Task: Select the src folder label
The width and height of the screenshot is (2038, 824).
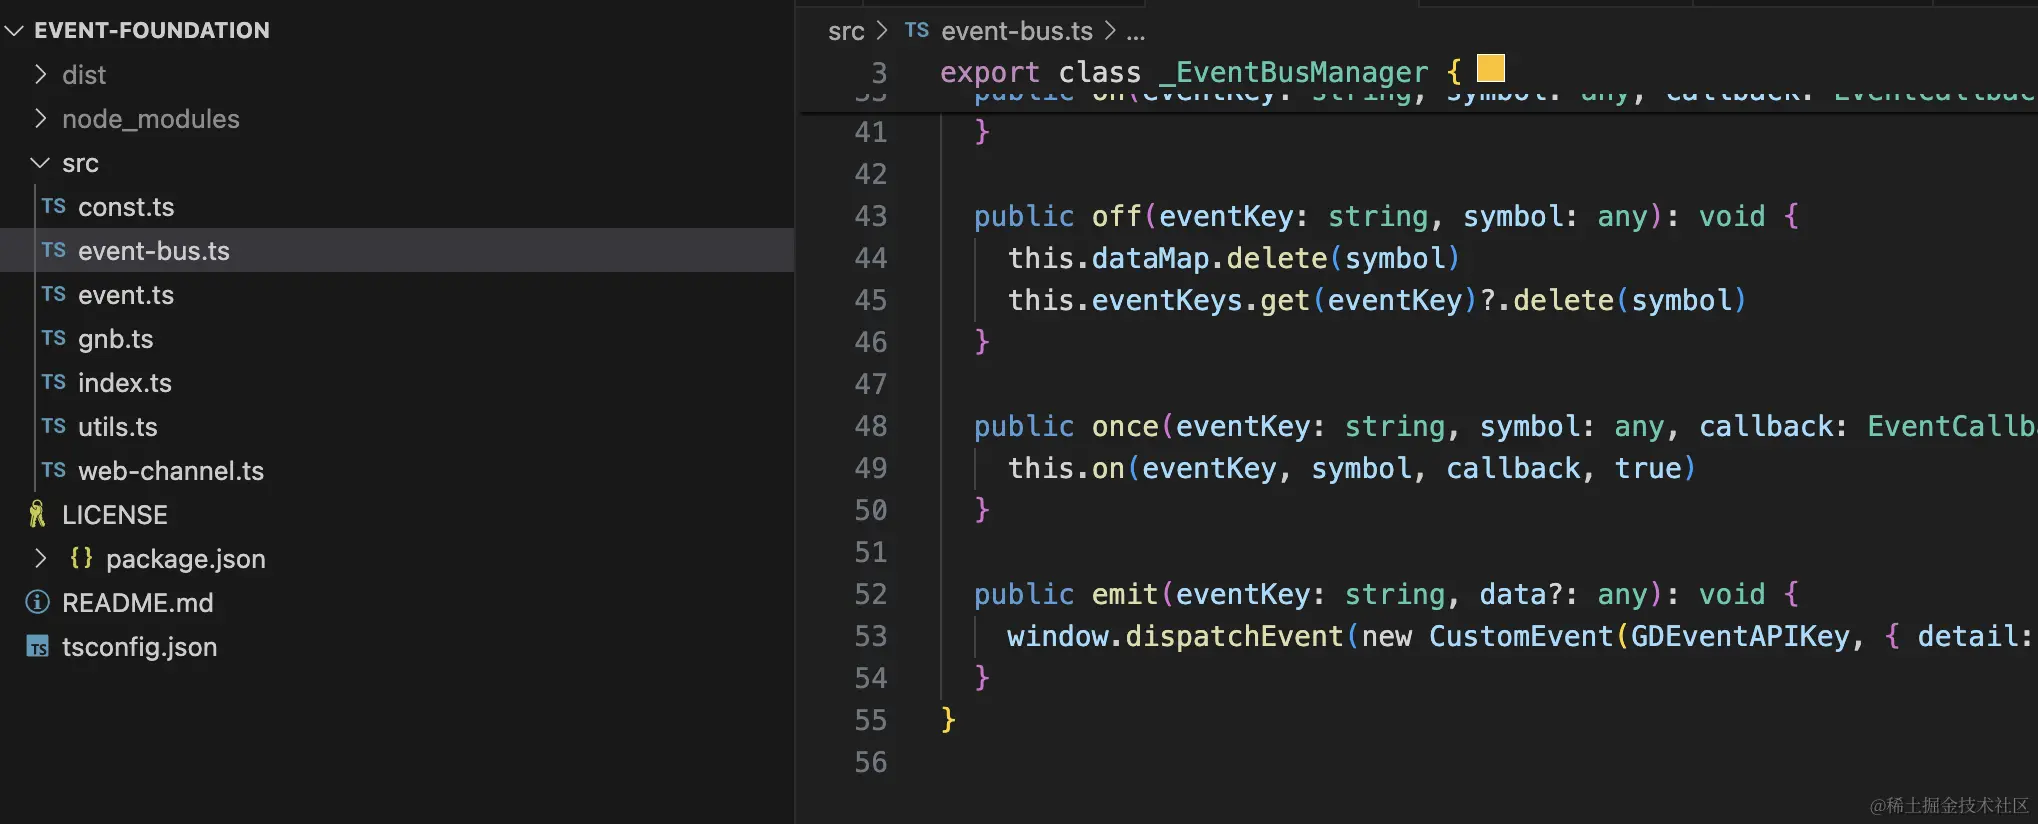Action: [80, 163]
